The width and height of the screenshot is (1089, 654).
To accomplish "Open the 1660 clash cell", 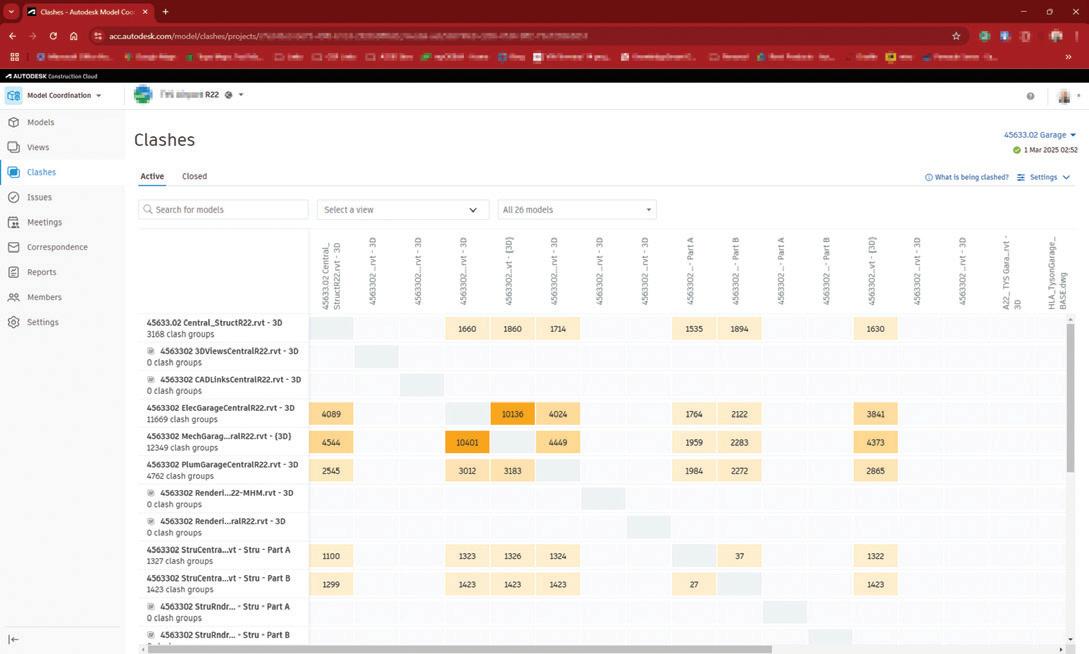I will 467,328.
